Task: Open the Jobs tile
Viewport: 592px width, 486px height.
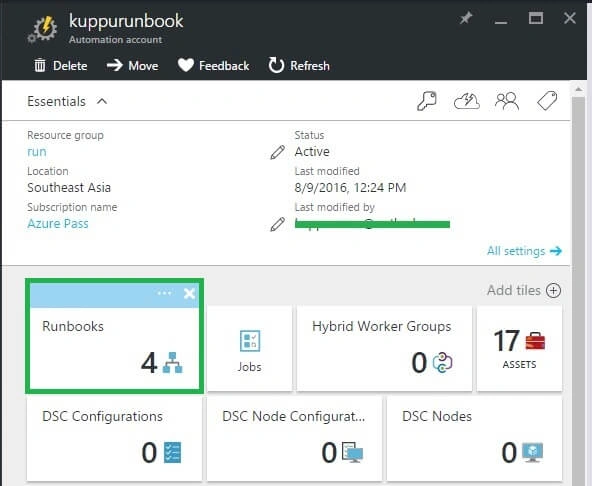Action: pyautogui.click(x=250, y=349)
